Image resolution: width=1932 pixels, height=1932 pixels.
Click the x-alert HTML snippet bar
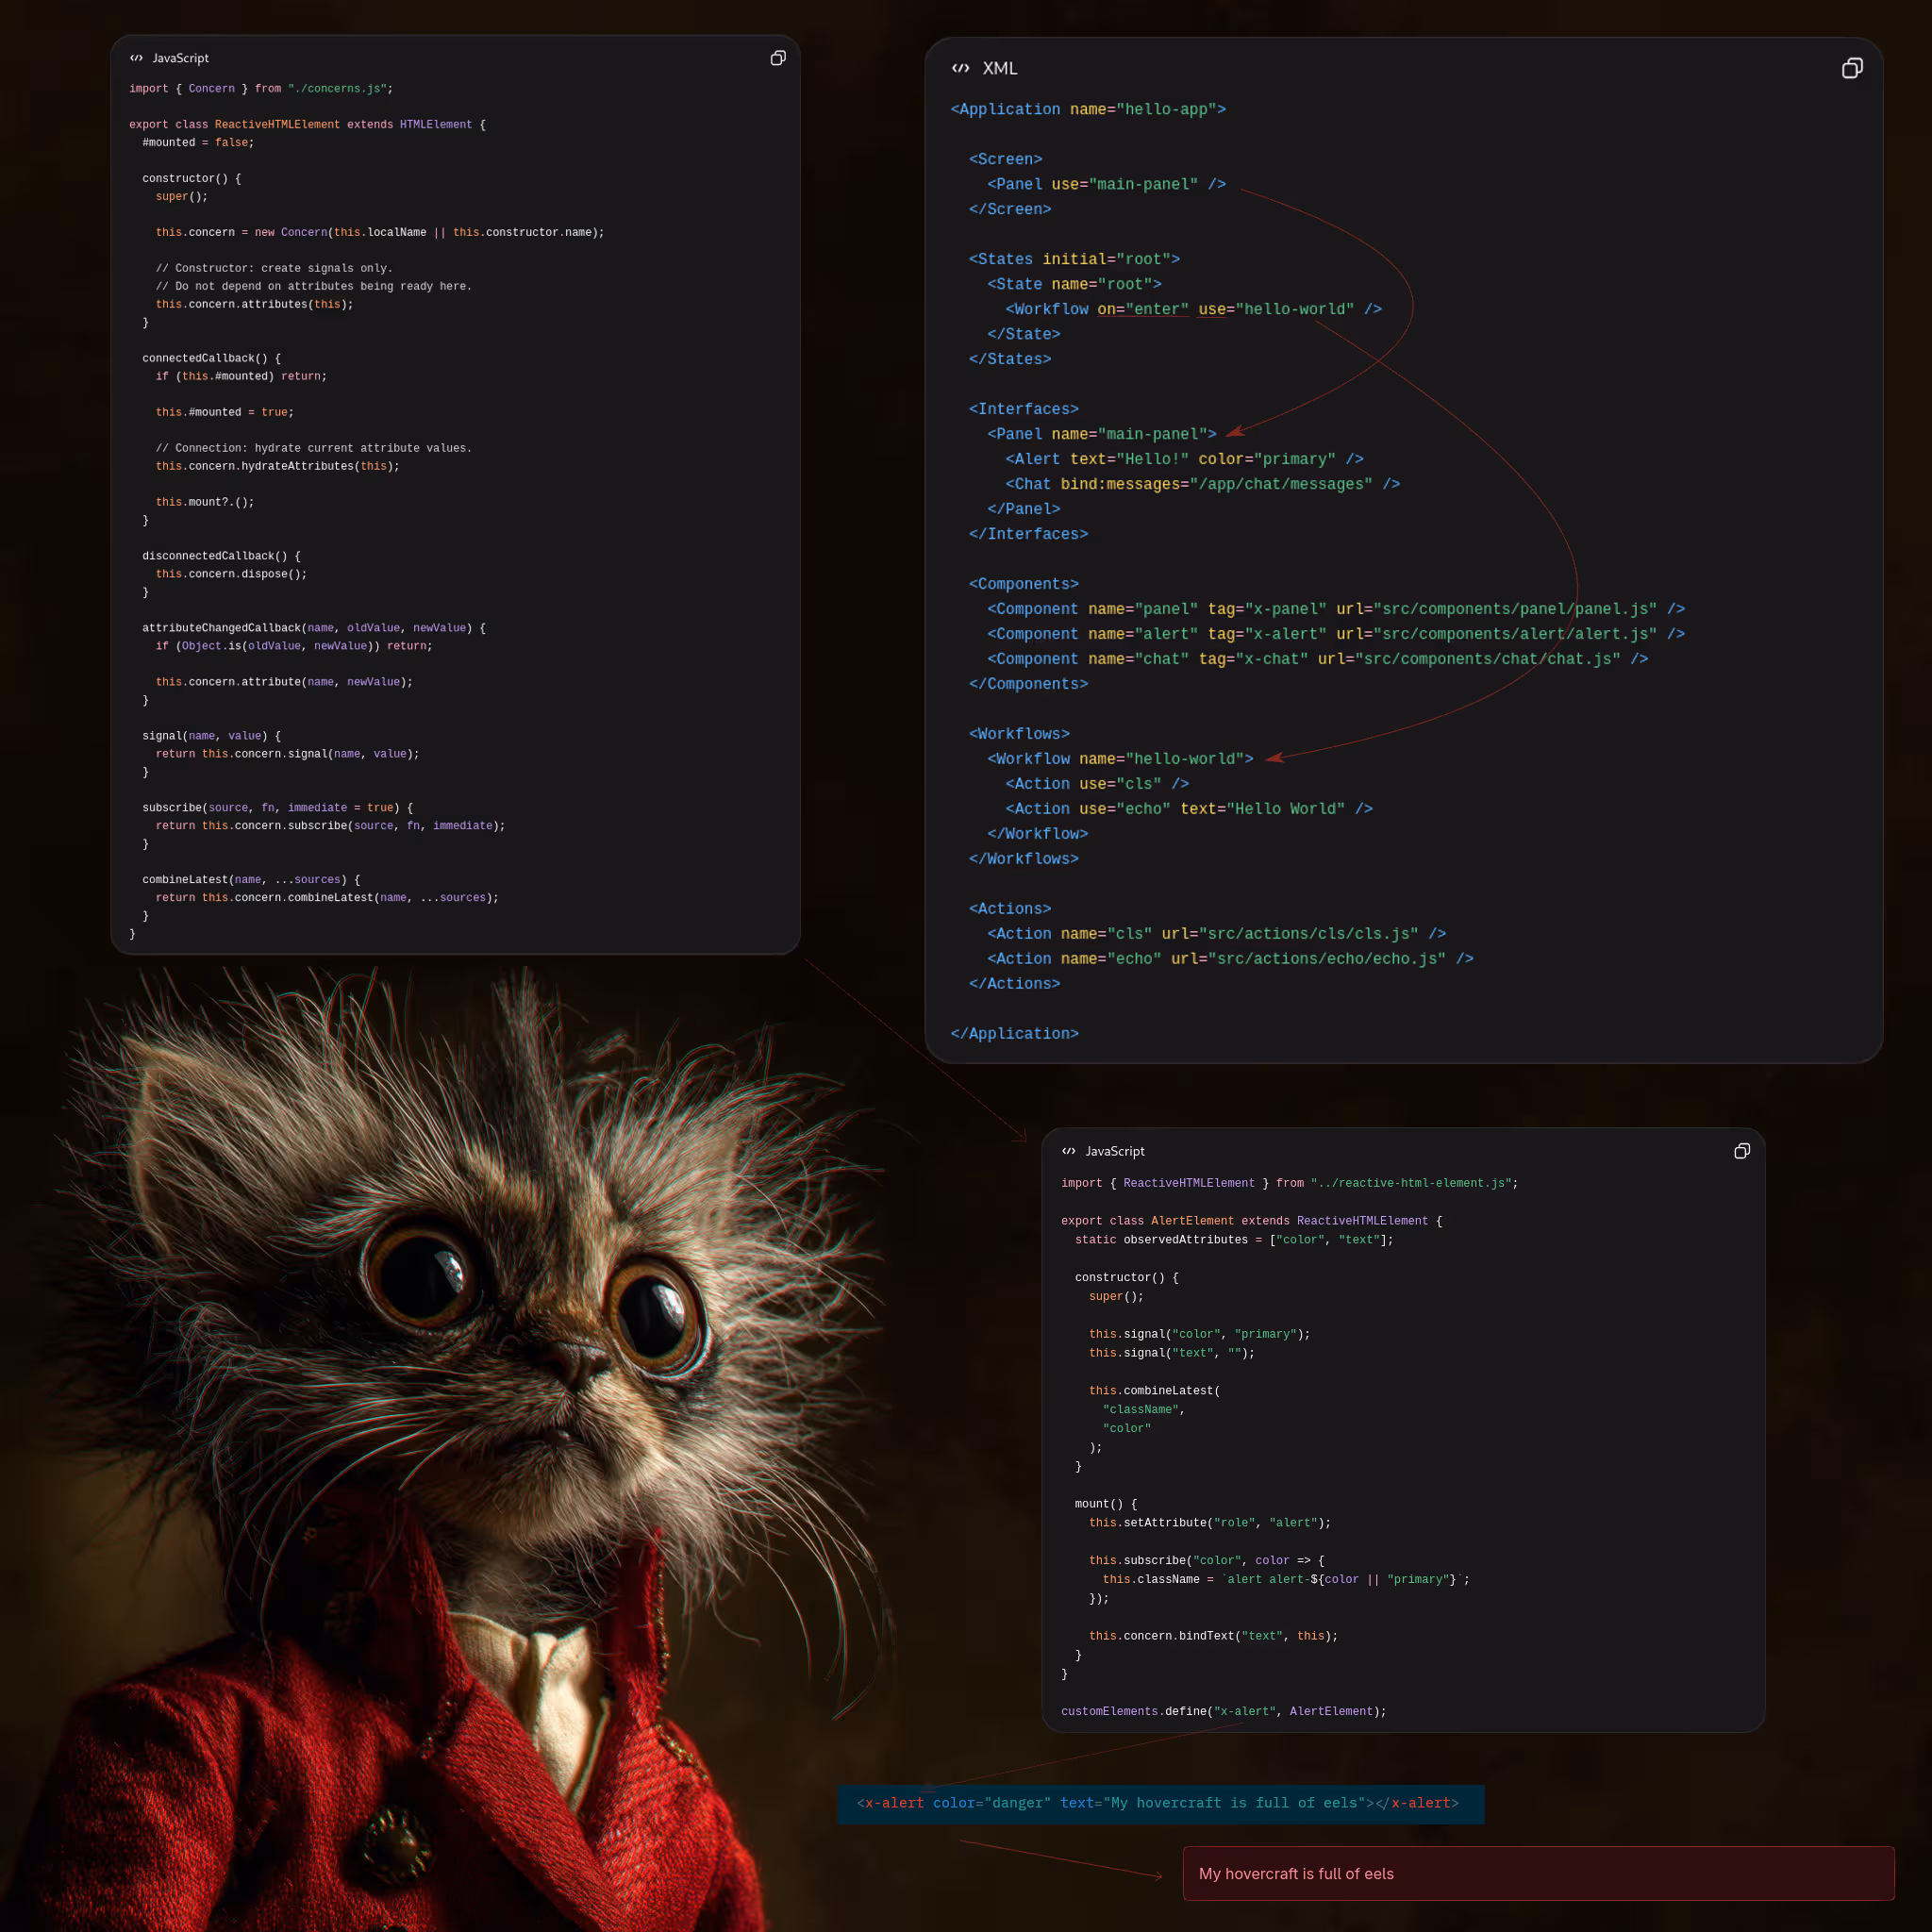click(x=1160, y=1803)
